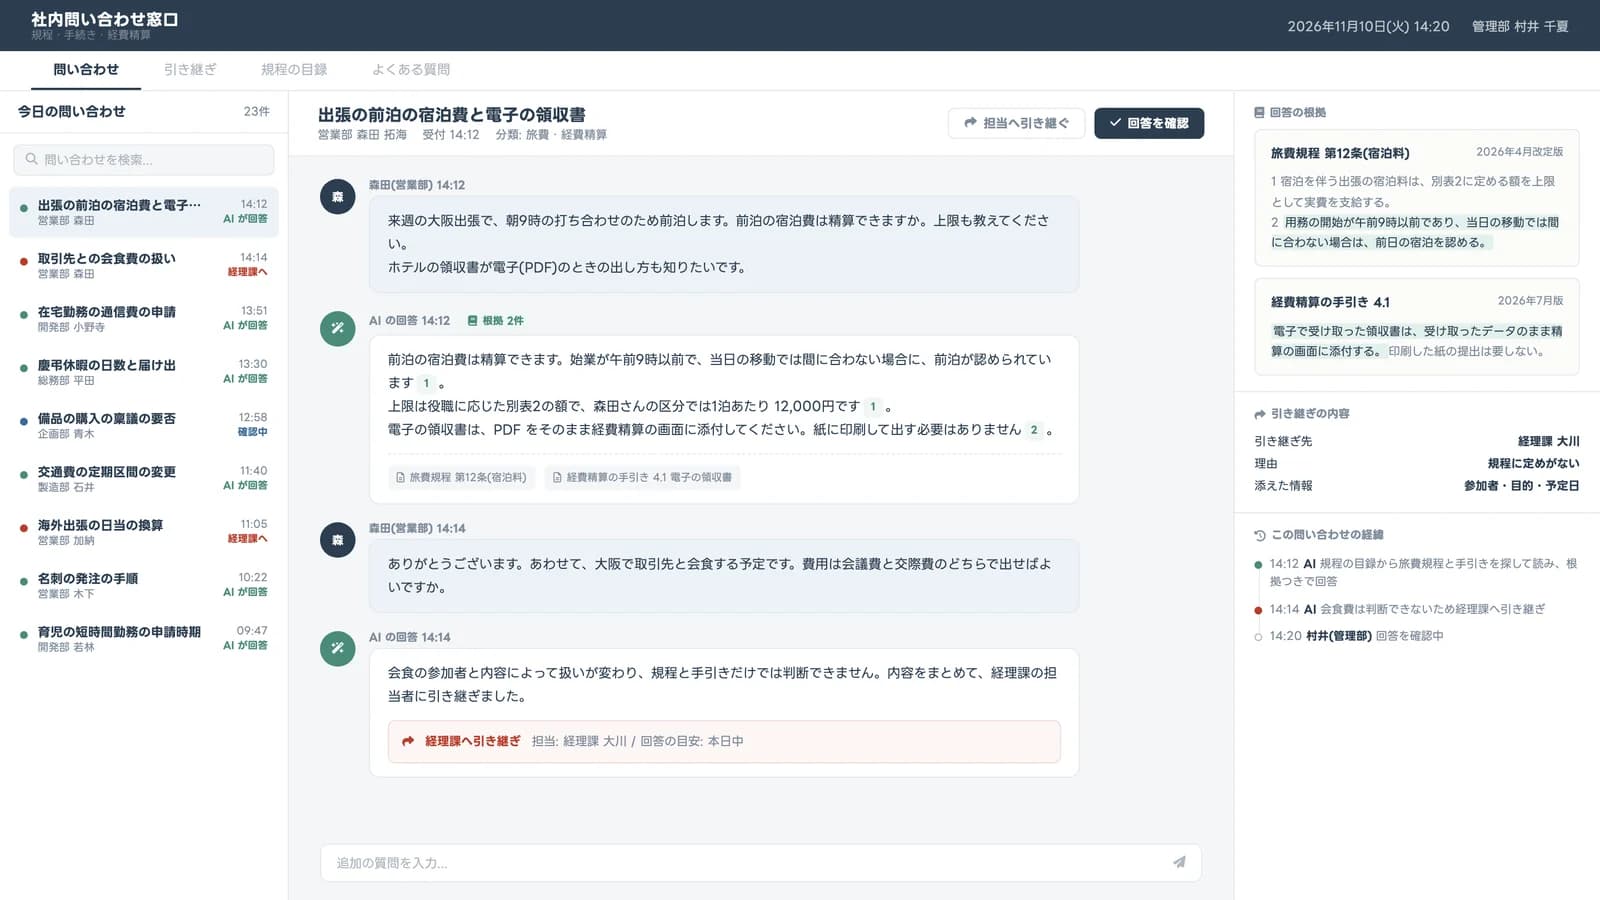Image resolution: width=1600 pixels, height=900 pixels.
Task: Open the よくある質問 tab
Action: click(411, 69)
